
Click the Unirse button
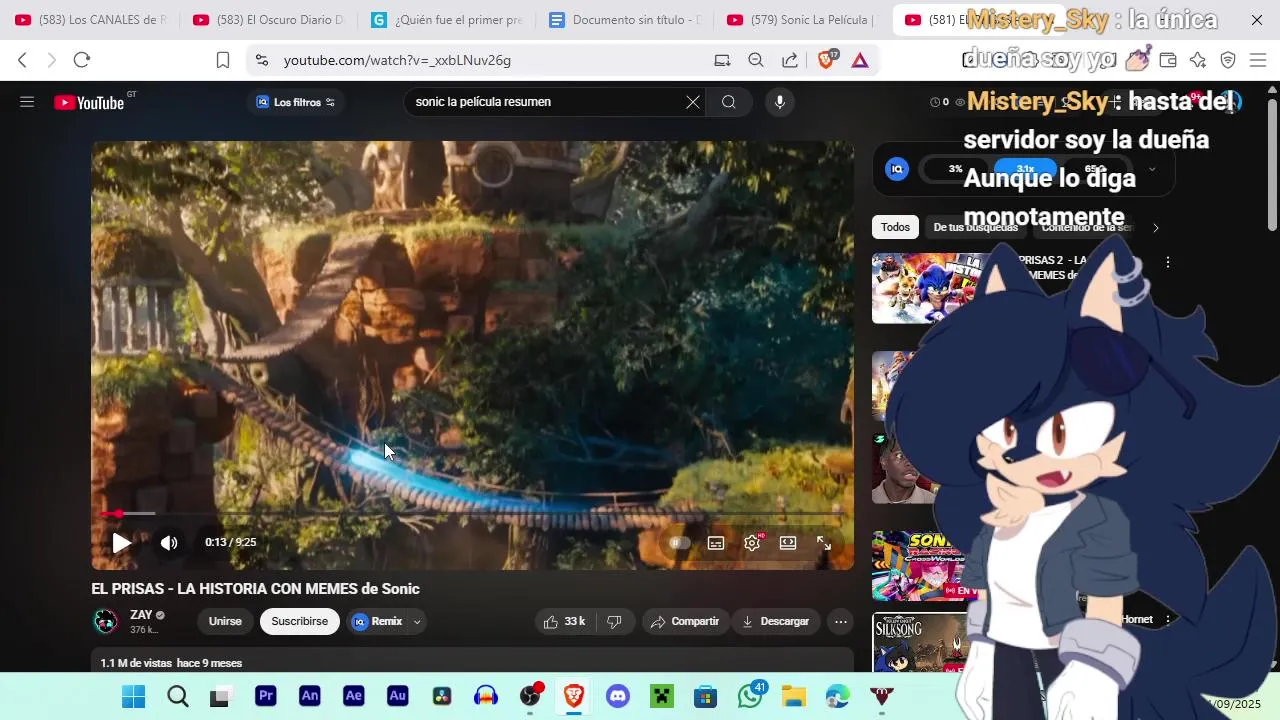coord(225,622)
